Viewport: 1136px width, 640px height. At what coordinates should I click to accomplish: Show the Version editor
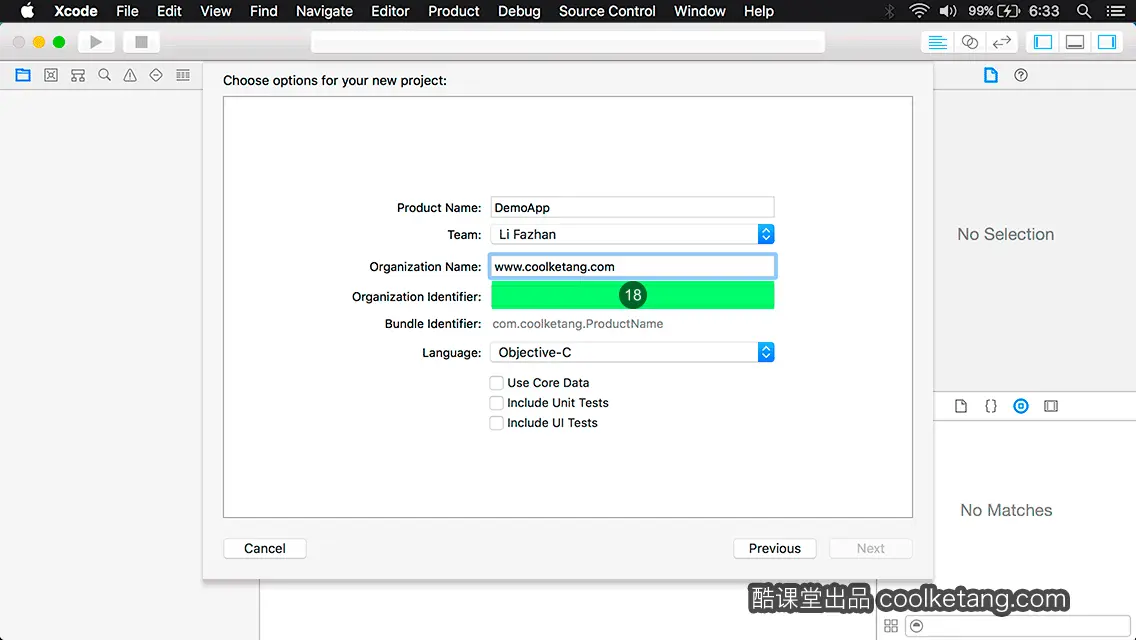point(1001,42)
